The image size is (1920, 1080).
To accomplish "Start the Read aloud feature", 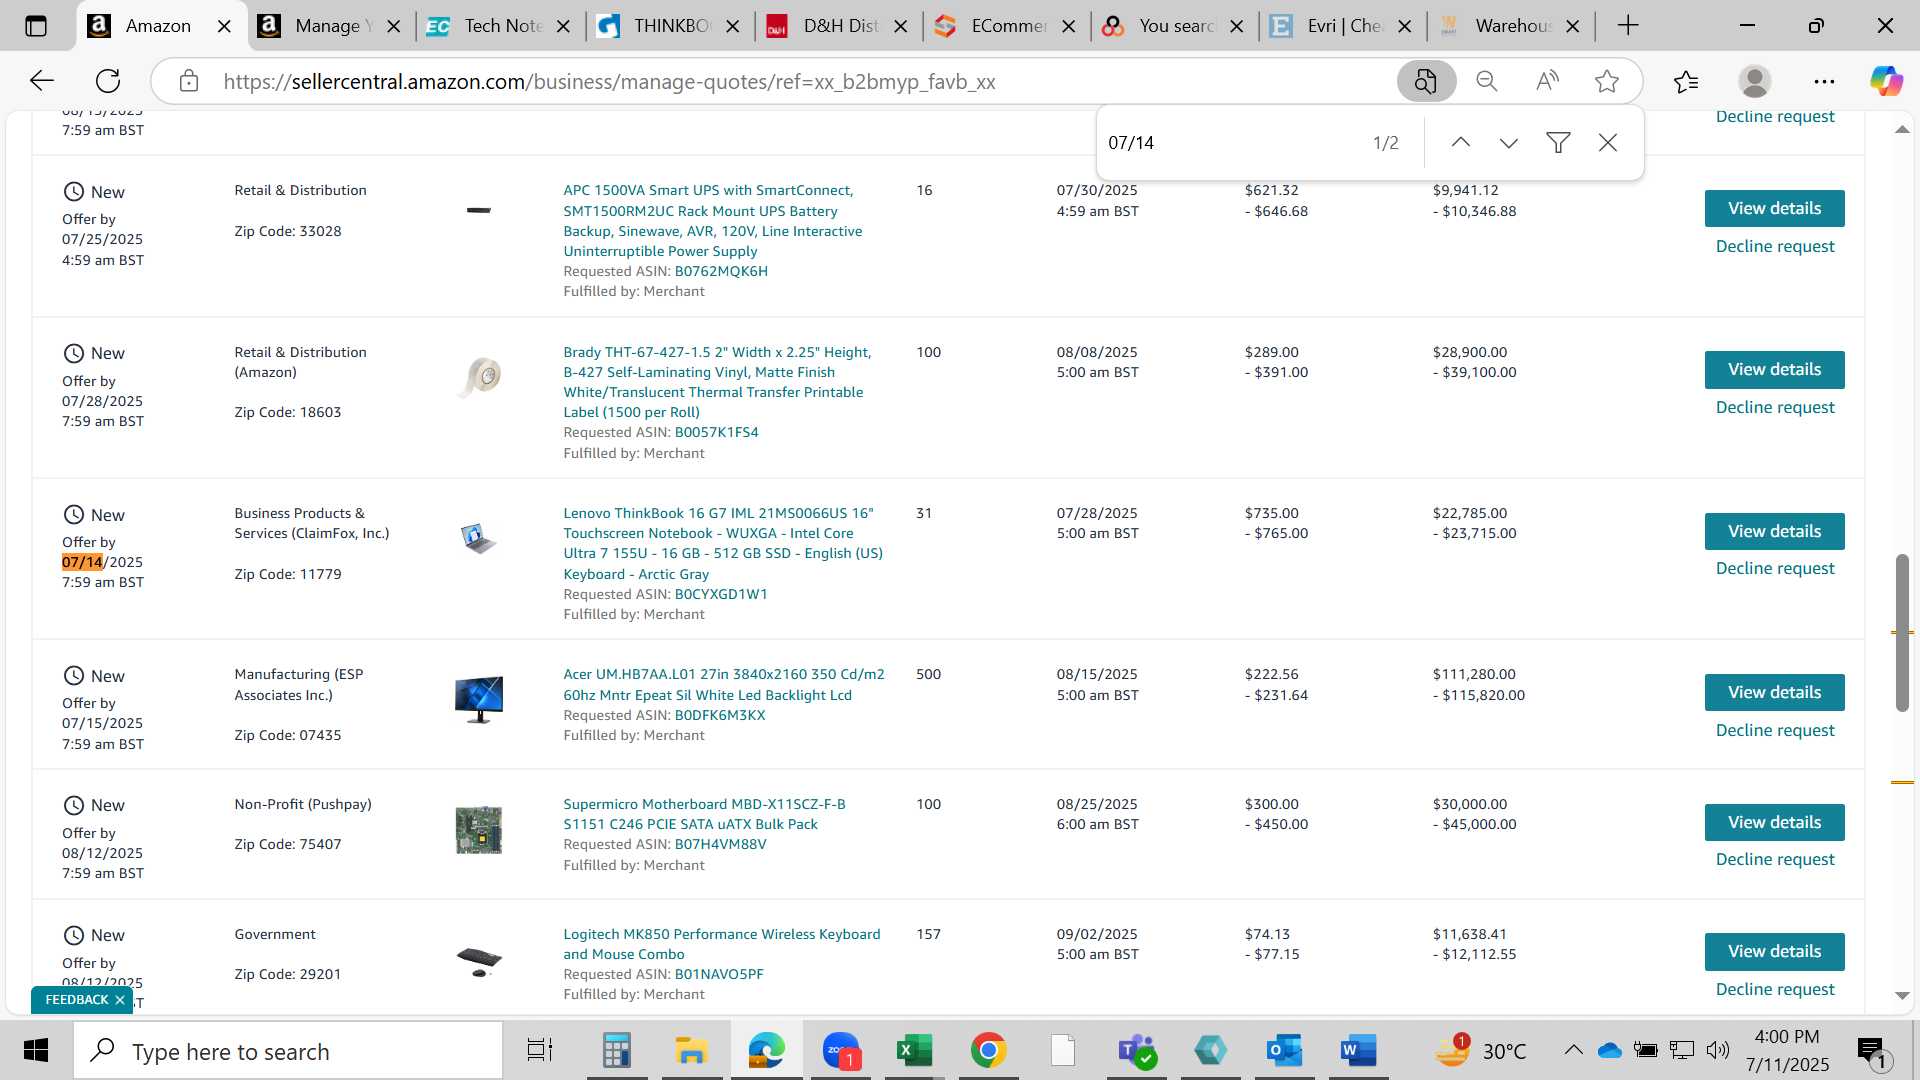I will tap(1547, 81).
